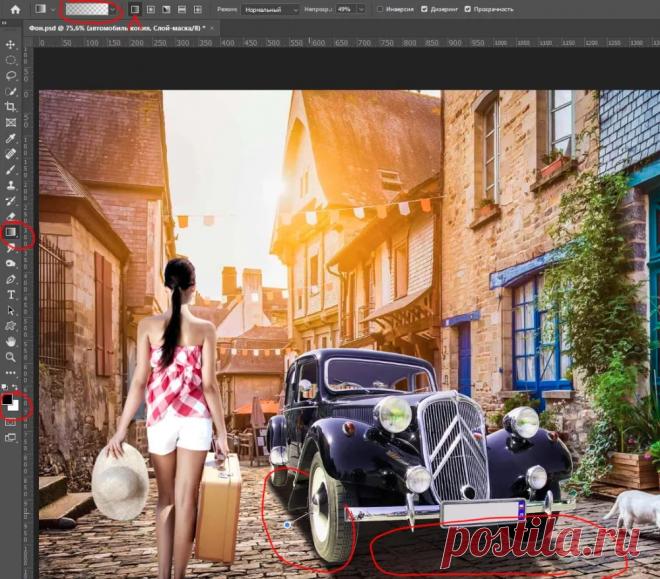Select the Zoom magnifier tool

coord(11,356)
